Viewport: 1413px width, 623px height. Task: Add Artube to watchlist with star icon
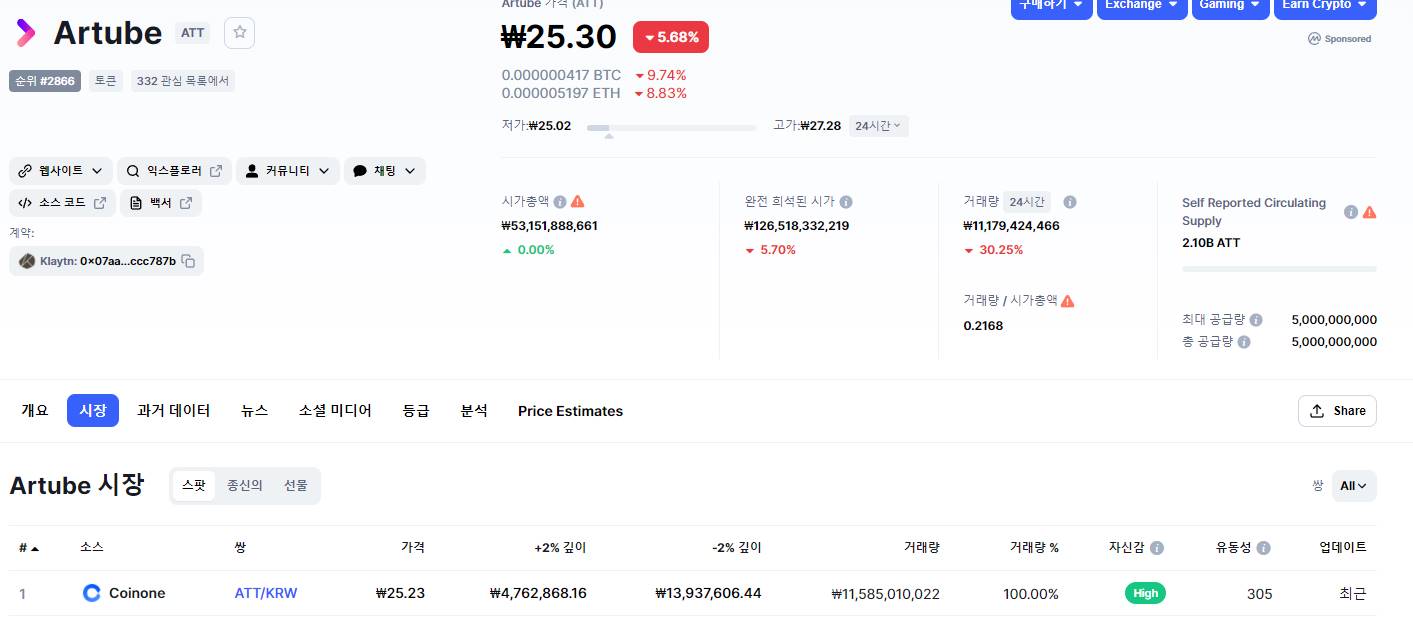[x=240, y=33]
